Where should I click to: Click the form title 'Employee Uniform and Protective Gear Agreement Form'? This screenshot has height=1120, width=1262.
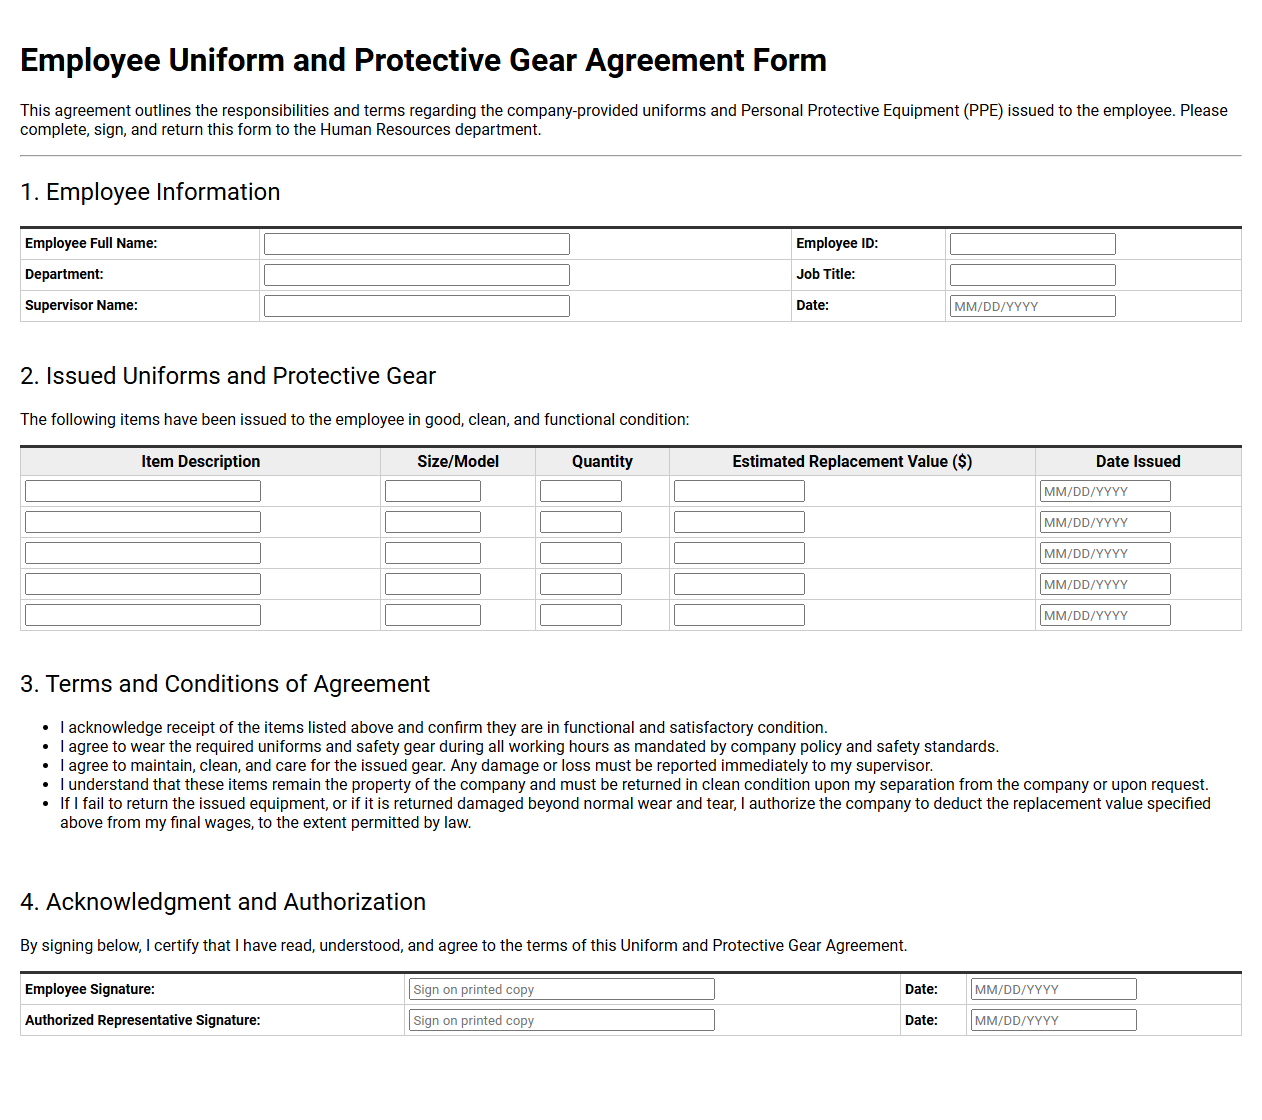click(x=423, y=60)
